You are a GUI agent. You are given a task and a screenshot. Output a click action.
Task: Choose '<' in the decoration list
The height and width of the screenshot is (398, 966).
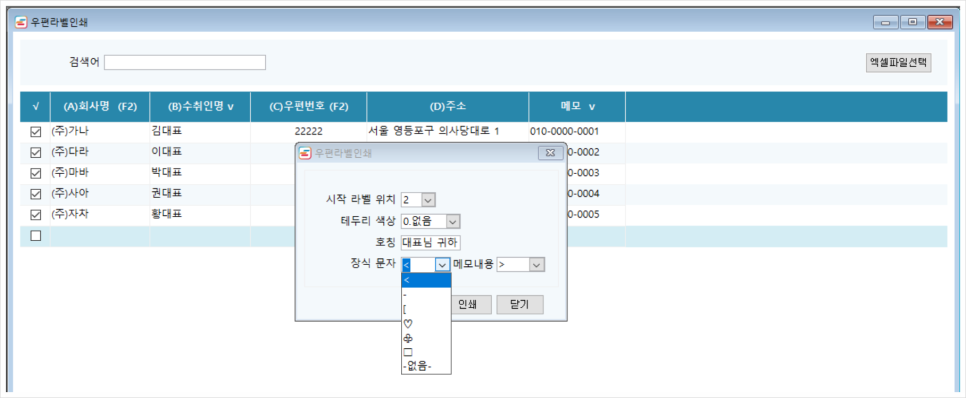(426, 280)
